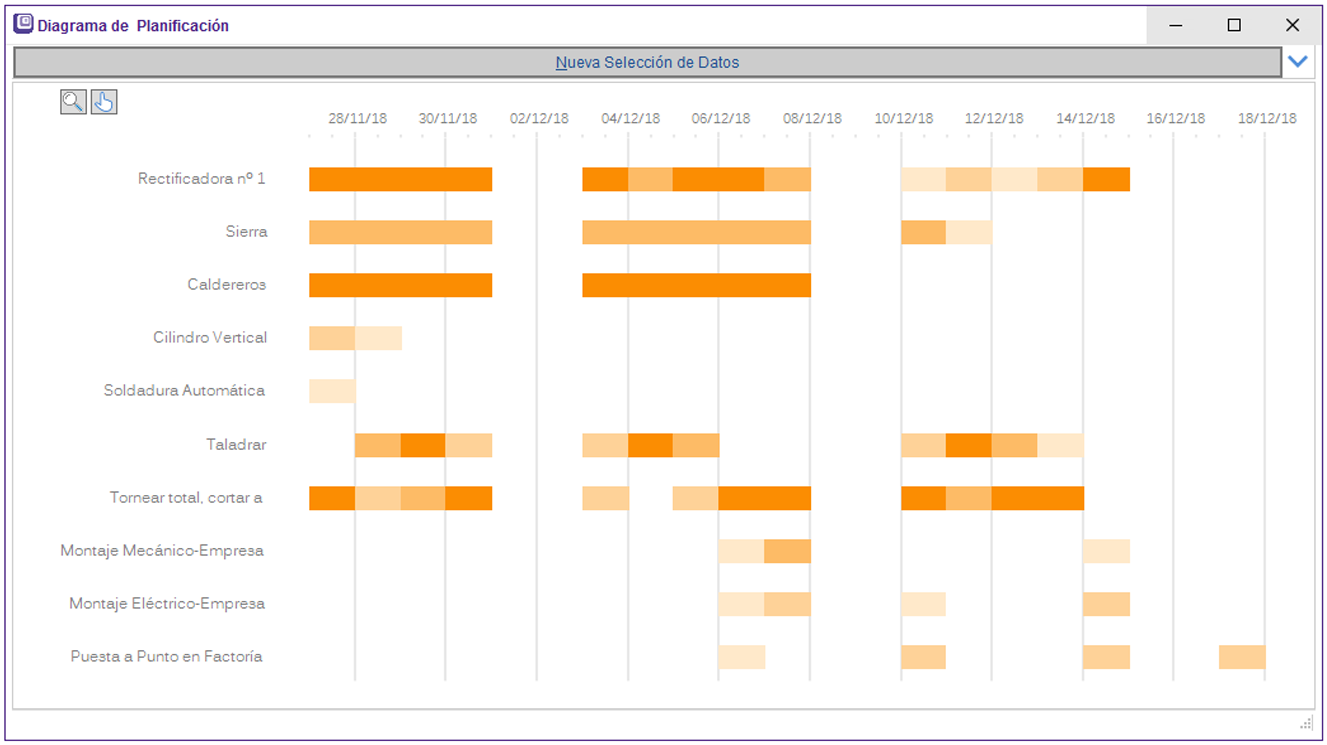Image resolution: width=1327 pixels, height=745 pixels.
Task: Select the Rectificadora nº 1 row label
Action: coord(202,179)
